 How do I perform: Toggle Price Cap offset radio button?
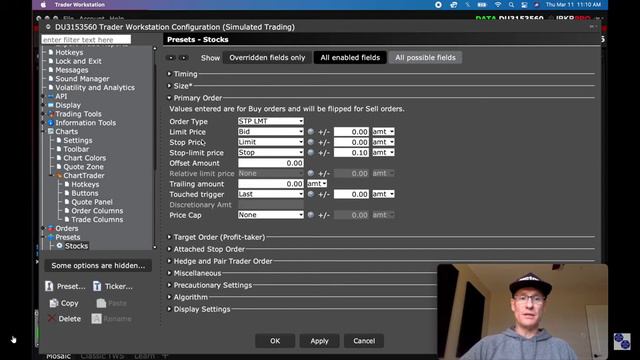click(x=311, y=215)
